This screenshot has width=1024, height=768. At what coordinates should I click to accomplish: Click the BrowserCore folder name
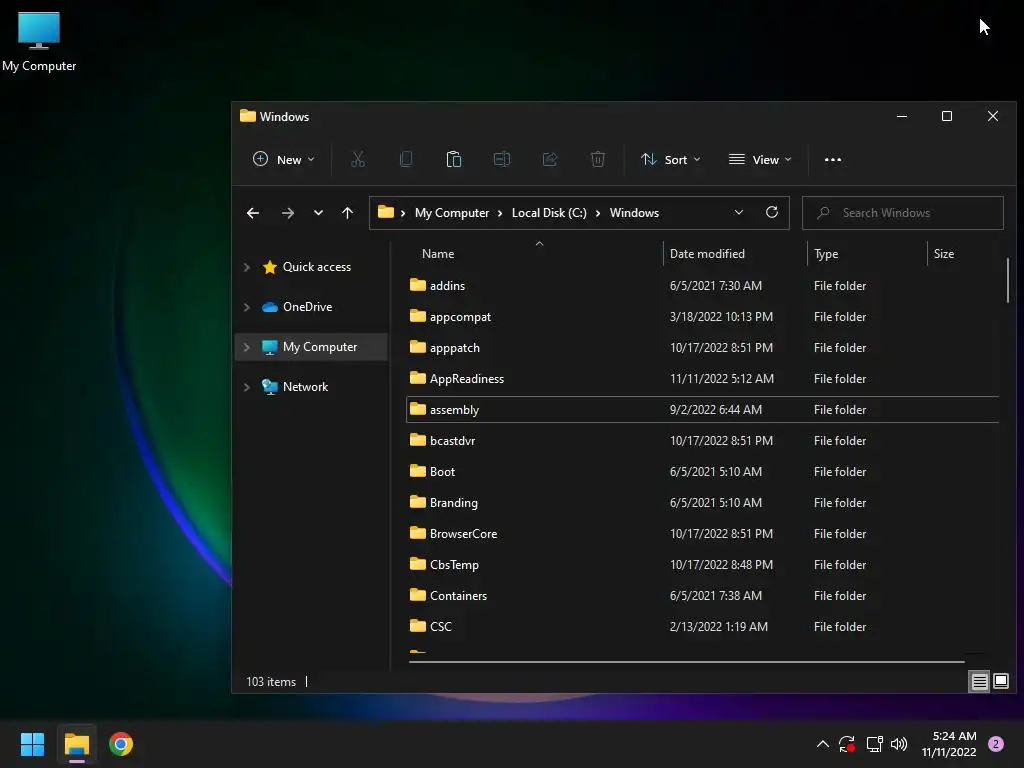464,534
